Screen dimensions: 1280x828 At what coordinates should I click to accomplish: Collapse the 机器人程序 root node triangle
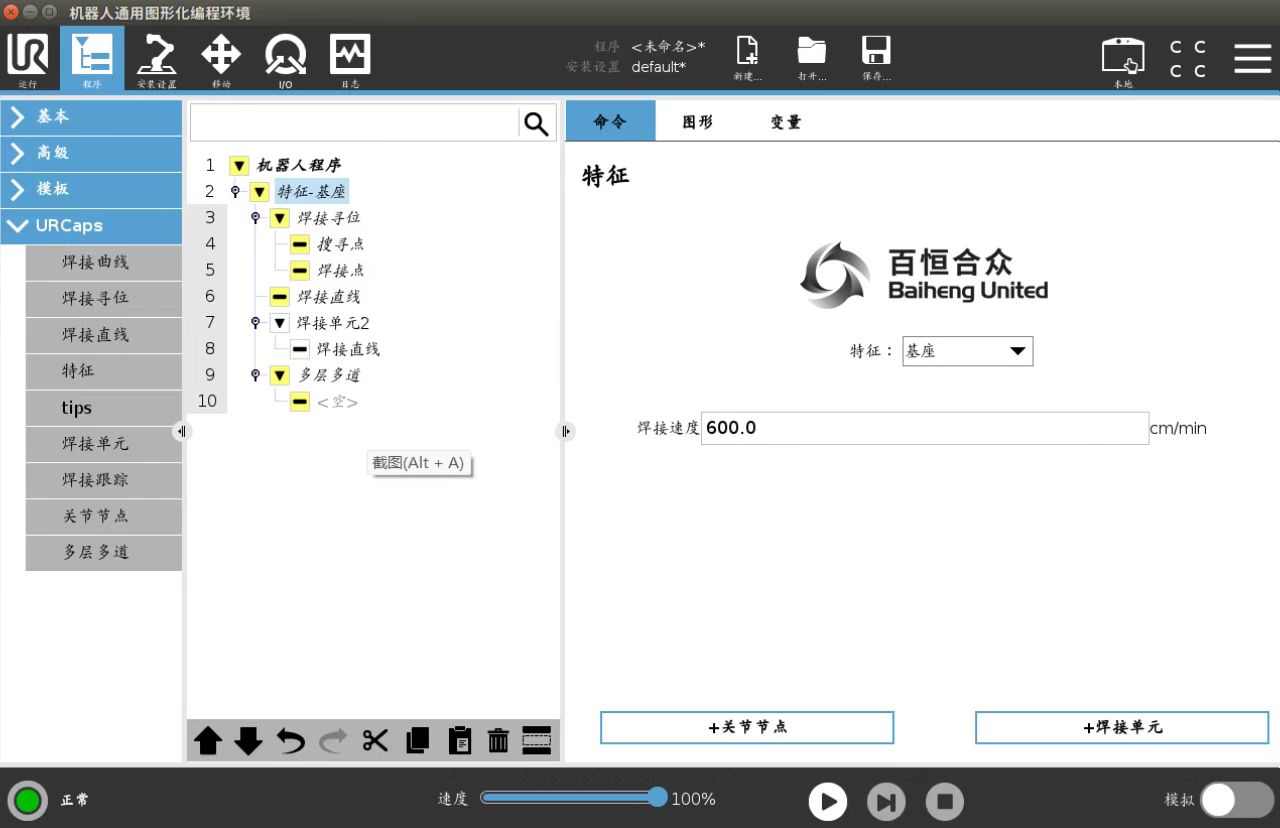coord(239,166)
